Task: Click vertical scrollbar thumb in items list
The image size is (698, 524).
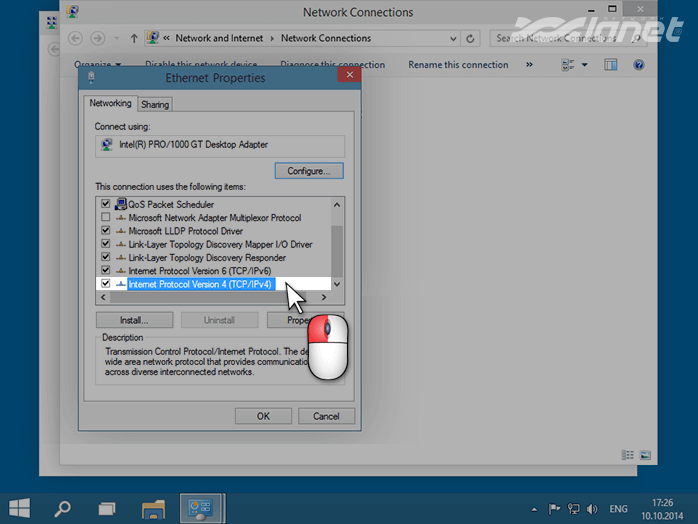Action: point(337,252)
